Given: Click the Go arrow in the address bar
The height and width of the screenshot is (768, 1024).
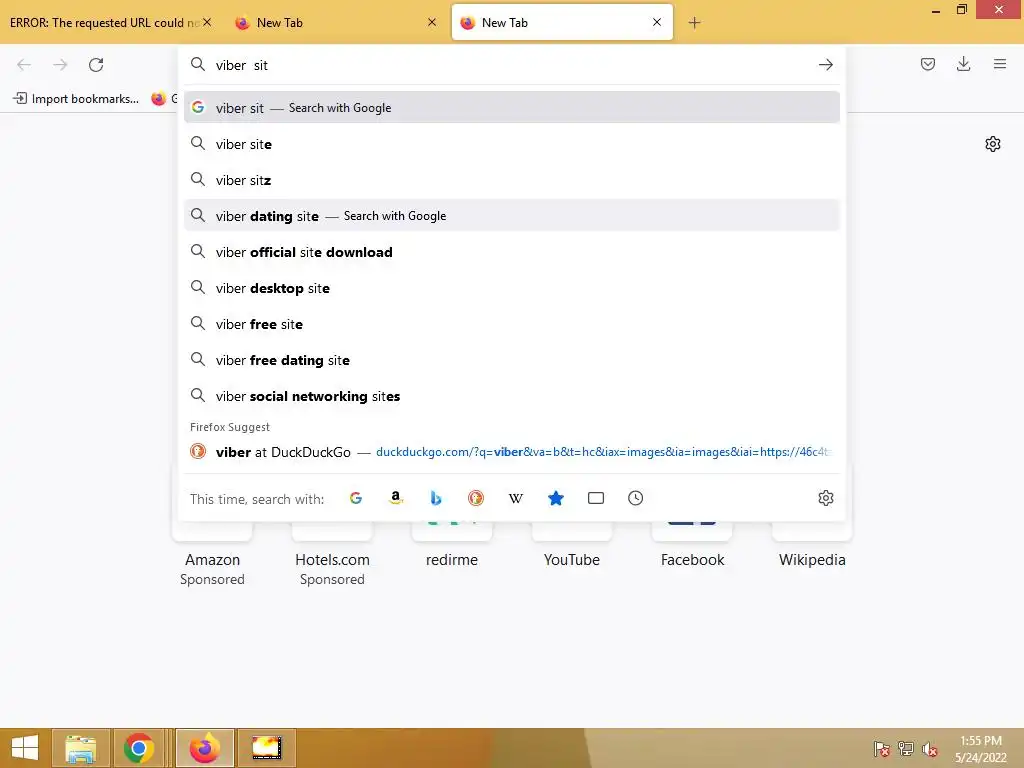Looking at the screenshot, I should [825, 65].
